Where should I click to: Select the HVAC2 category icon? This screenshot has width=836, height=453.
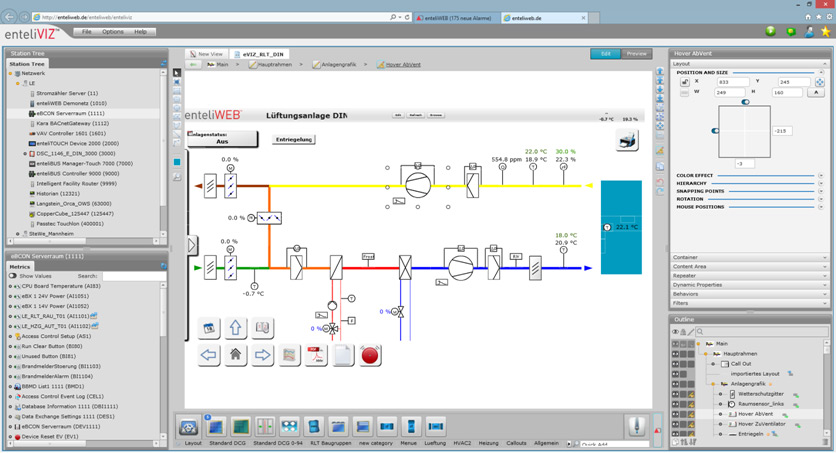pos(363,427)
